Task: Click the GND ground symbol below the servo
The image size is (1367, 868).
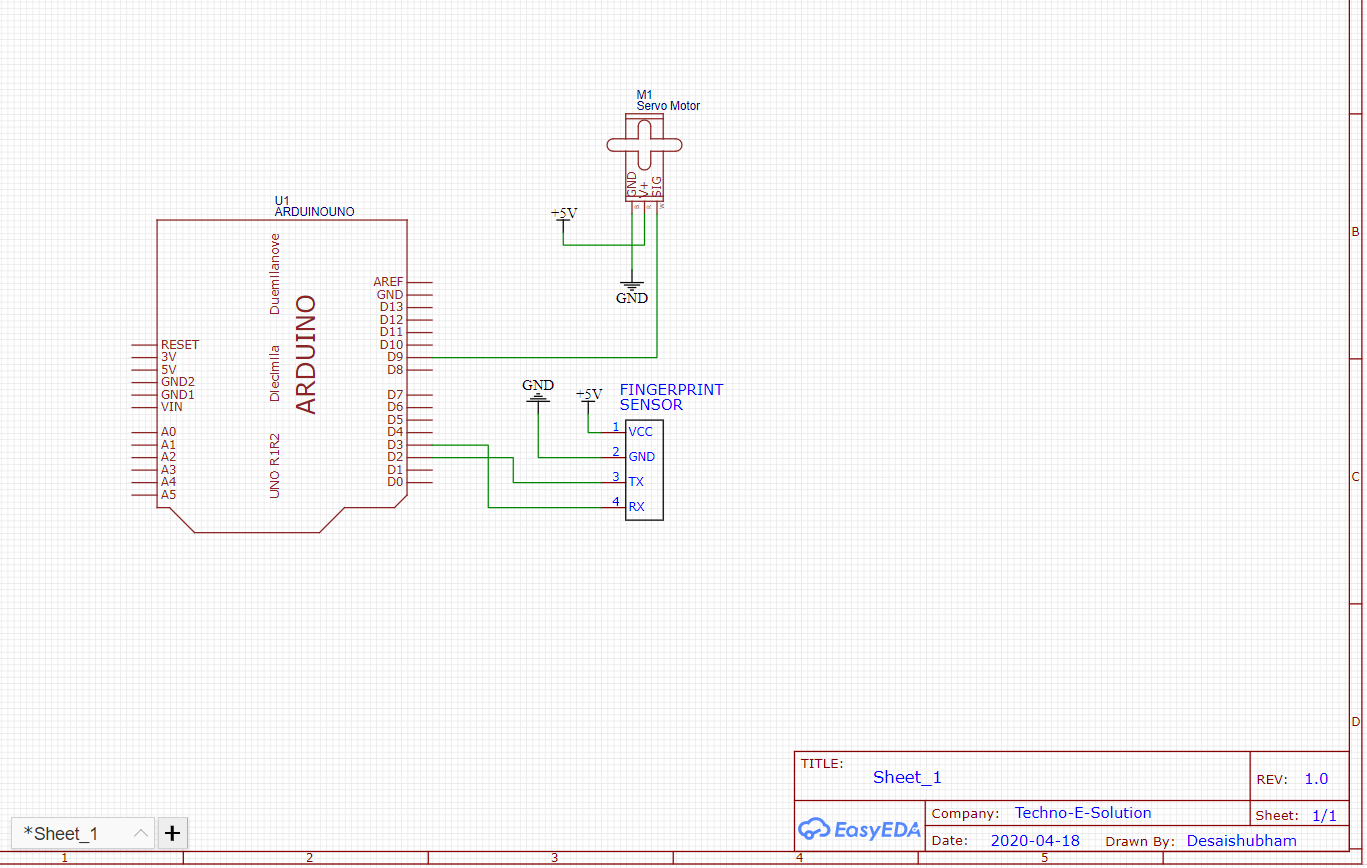Action: pyautogui.click(x=632, y=288)
